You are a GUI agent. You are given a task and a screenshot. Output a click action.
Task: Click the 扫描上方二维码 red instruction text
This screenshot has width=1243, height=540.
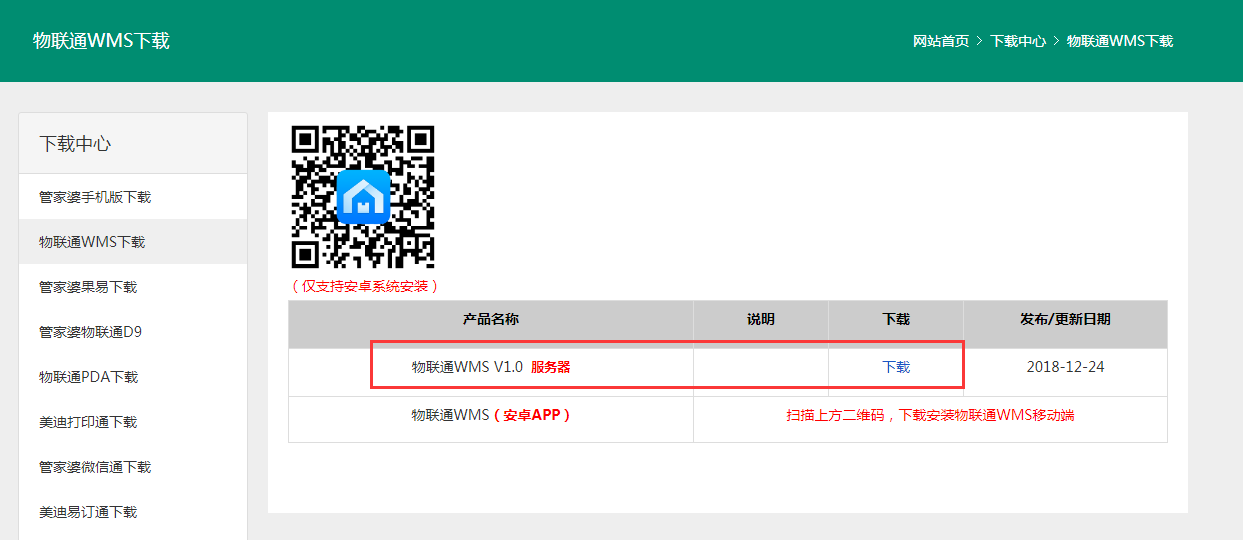[930, 415]
